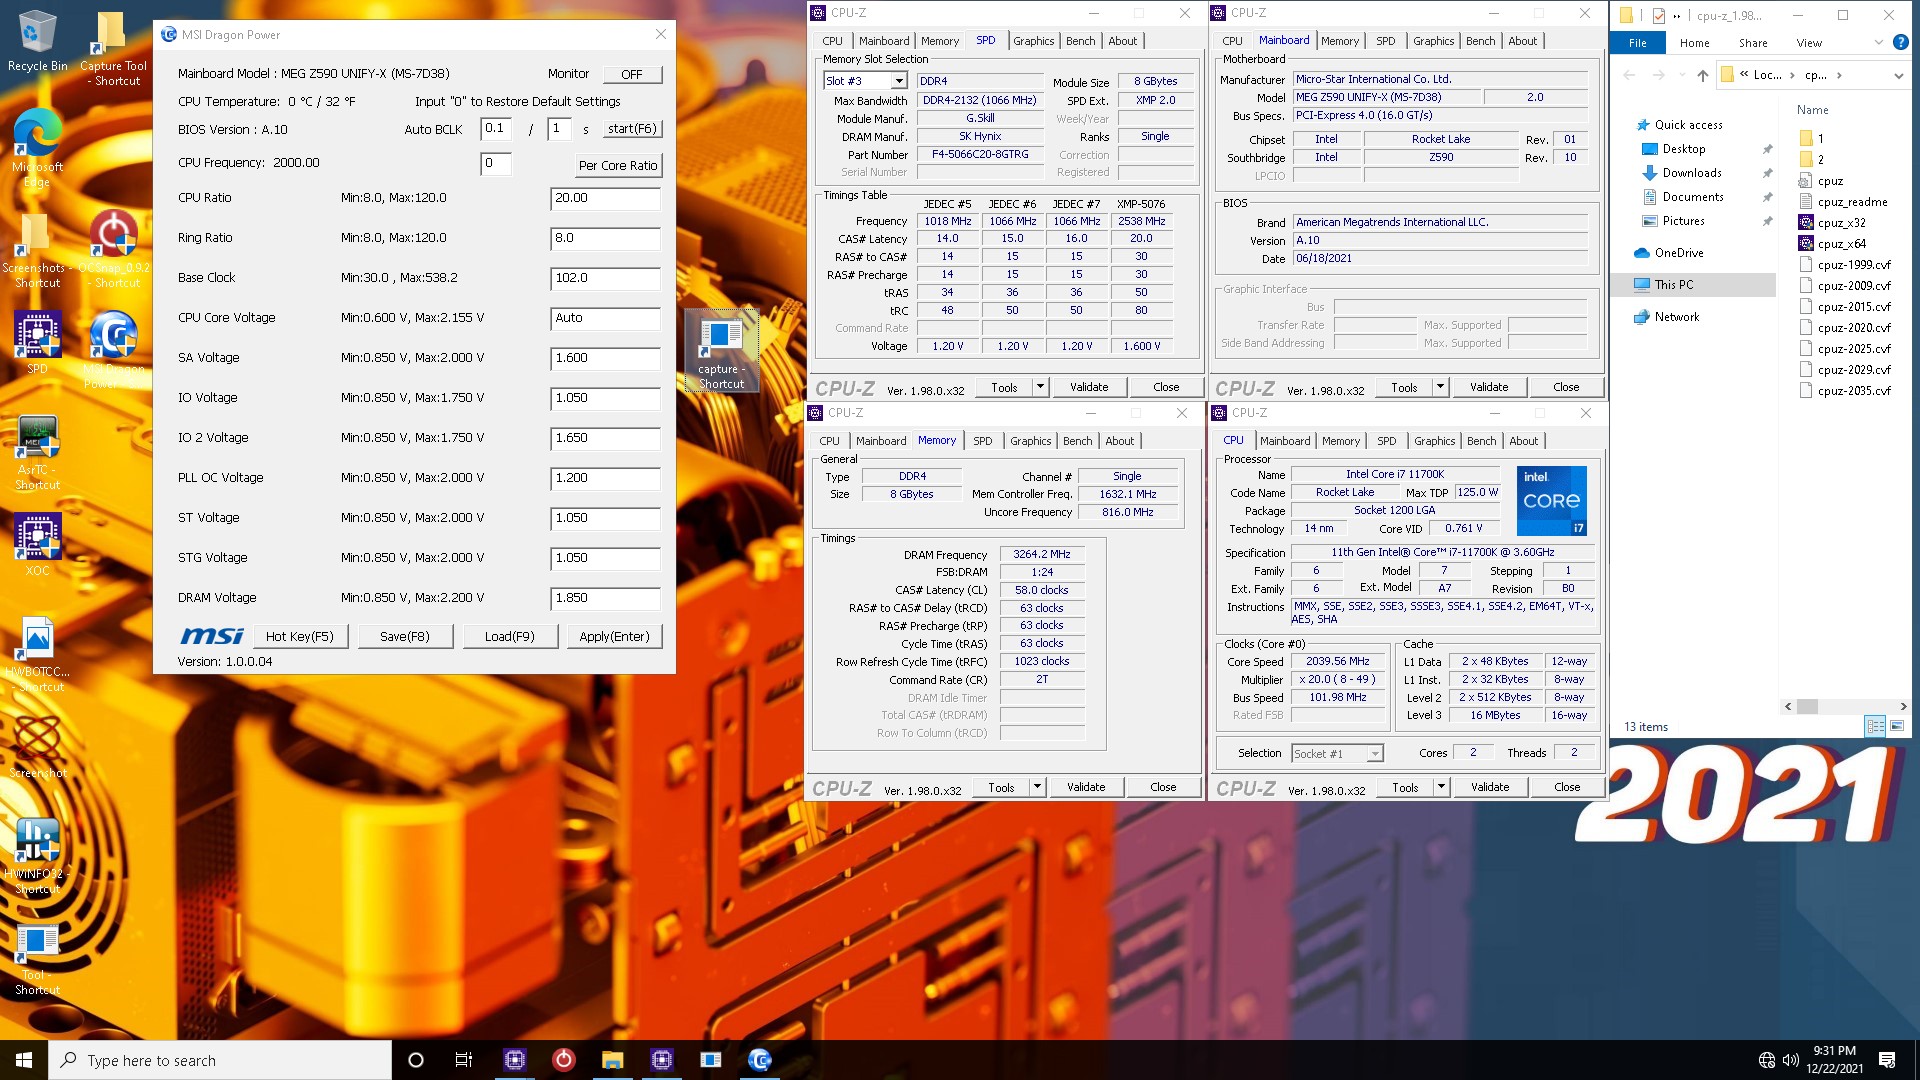Open View ribbon tab in Explorer
The width and height of the screenshot is (1920, 1080).
pos(1808,43)
